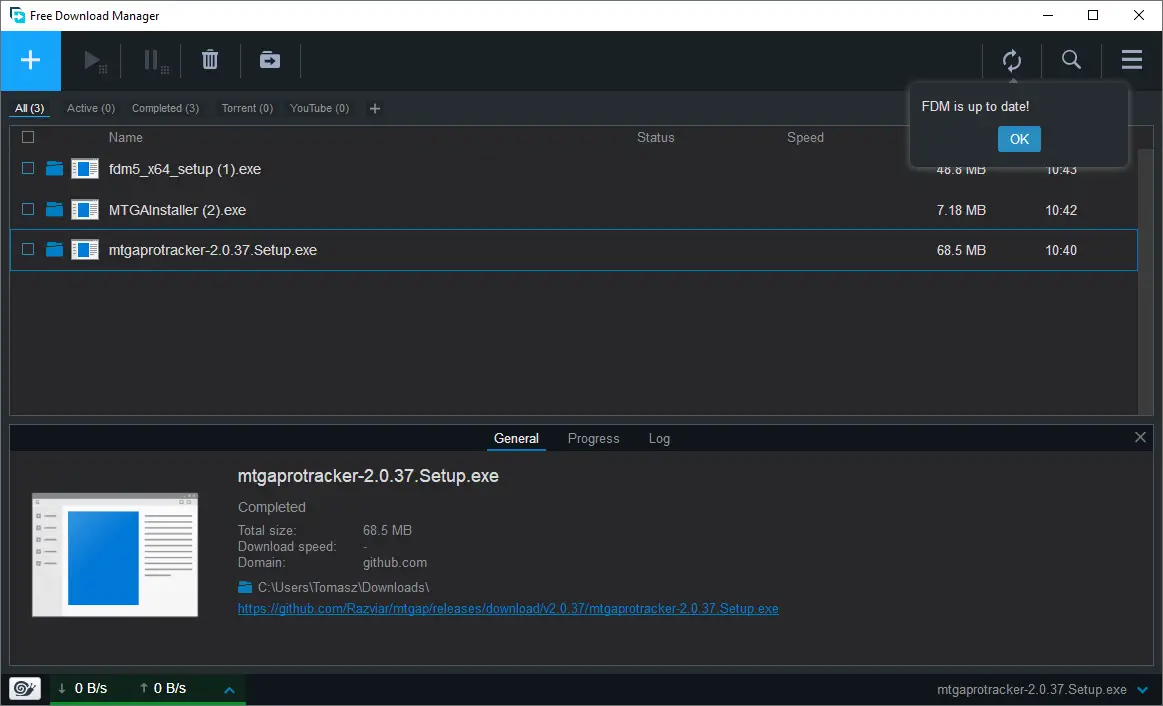Viewport: 1163px width, 706px height.
Task: Click Free Download Manager title bar logo
Action: coord(16,16)
